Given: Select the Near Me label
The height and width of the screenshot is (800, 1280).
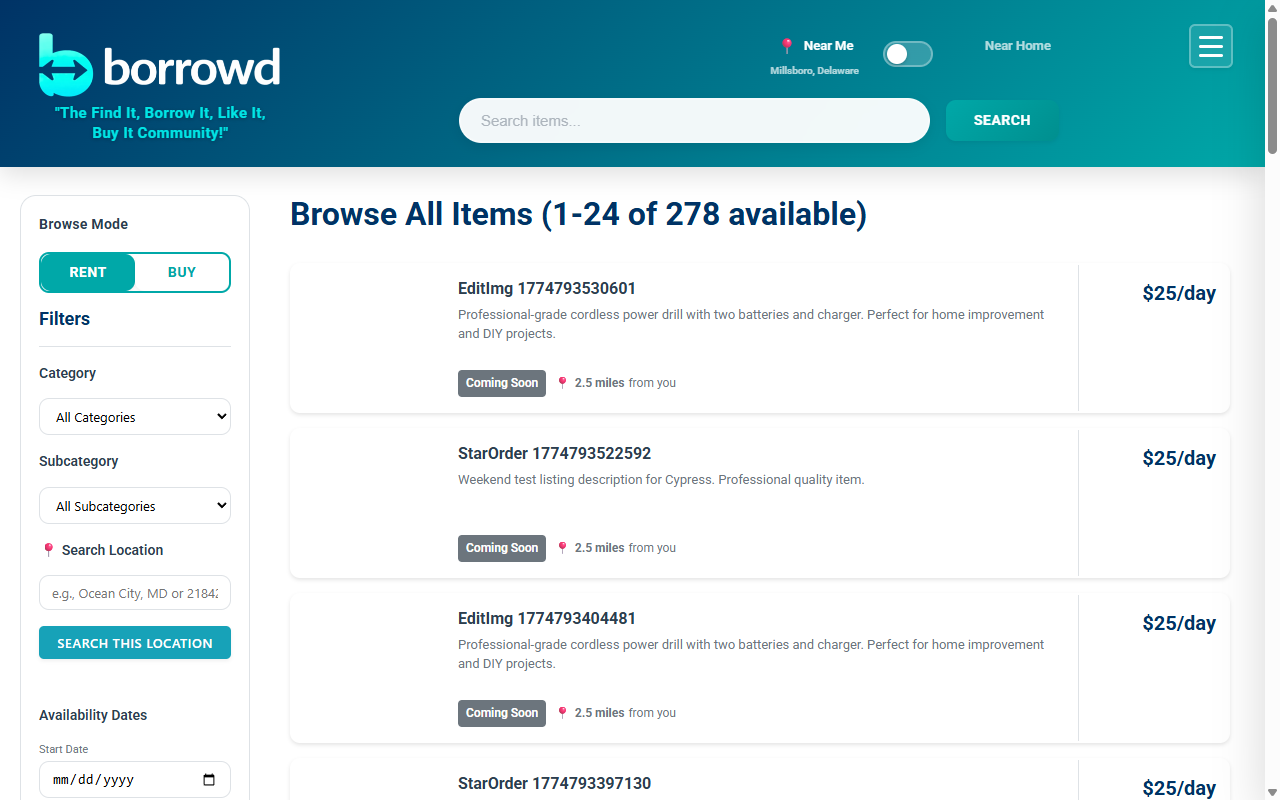Looking at the screenshot, I should [828, 45].
